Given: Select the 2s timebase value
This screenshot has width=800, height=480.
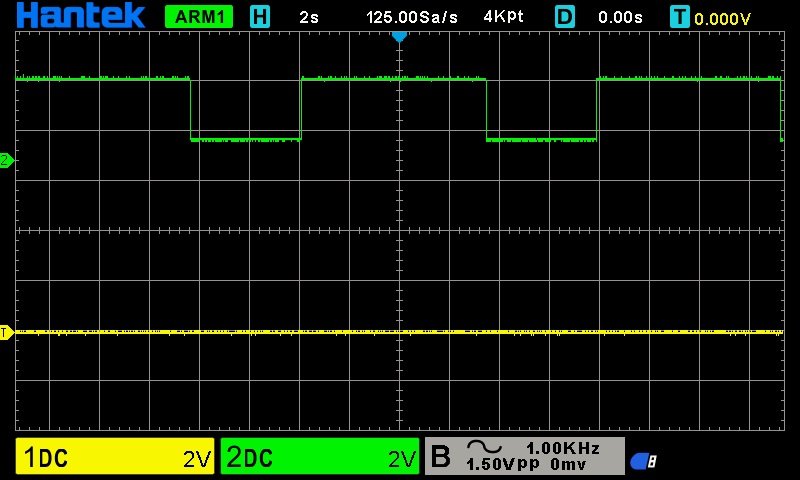Looking at the screenshot, I should click(x=309, y=17).
